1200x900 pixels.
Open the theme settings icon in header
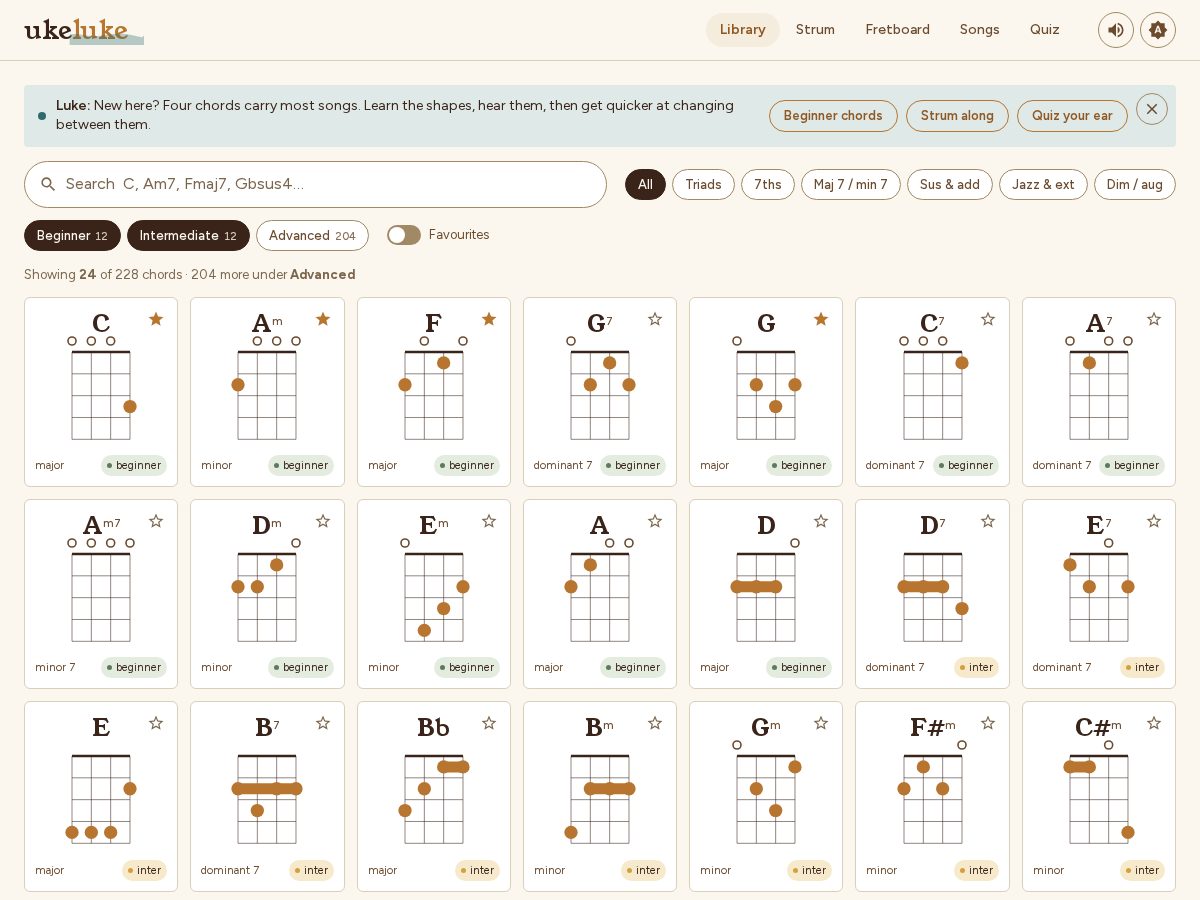[1158, 30]
